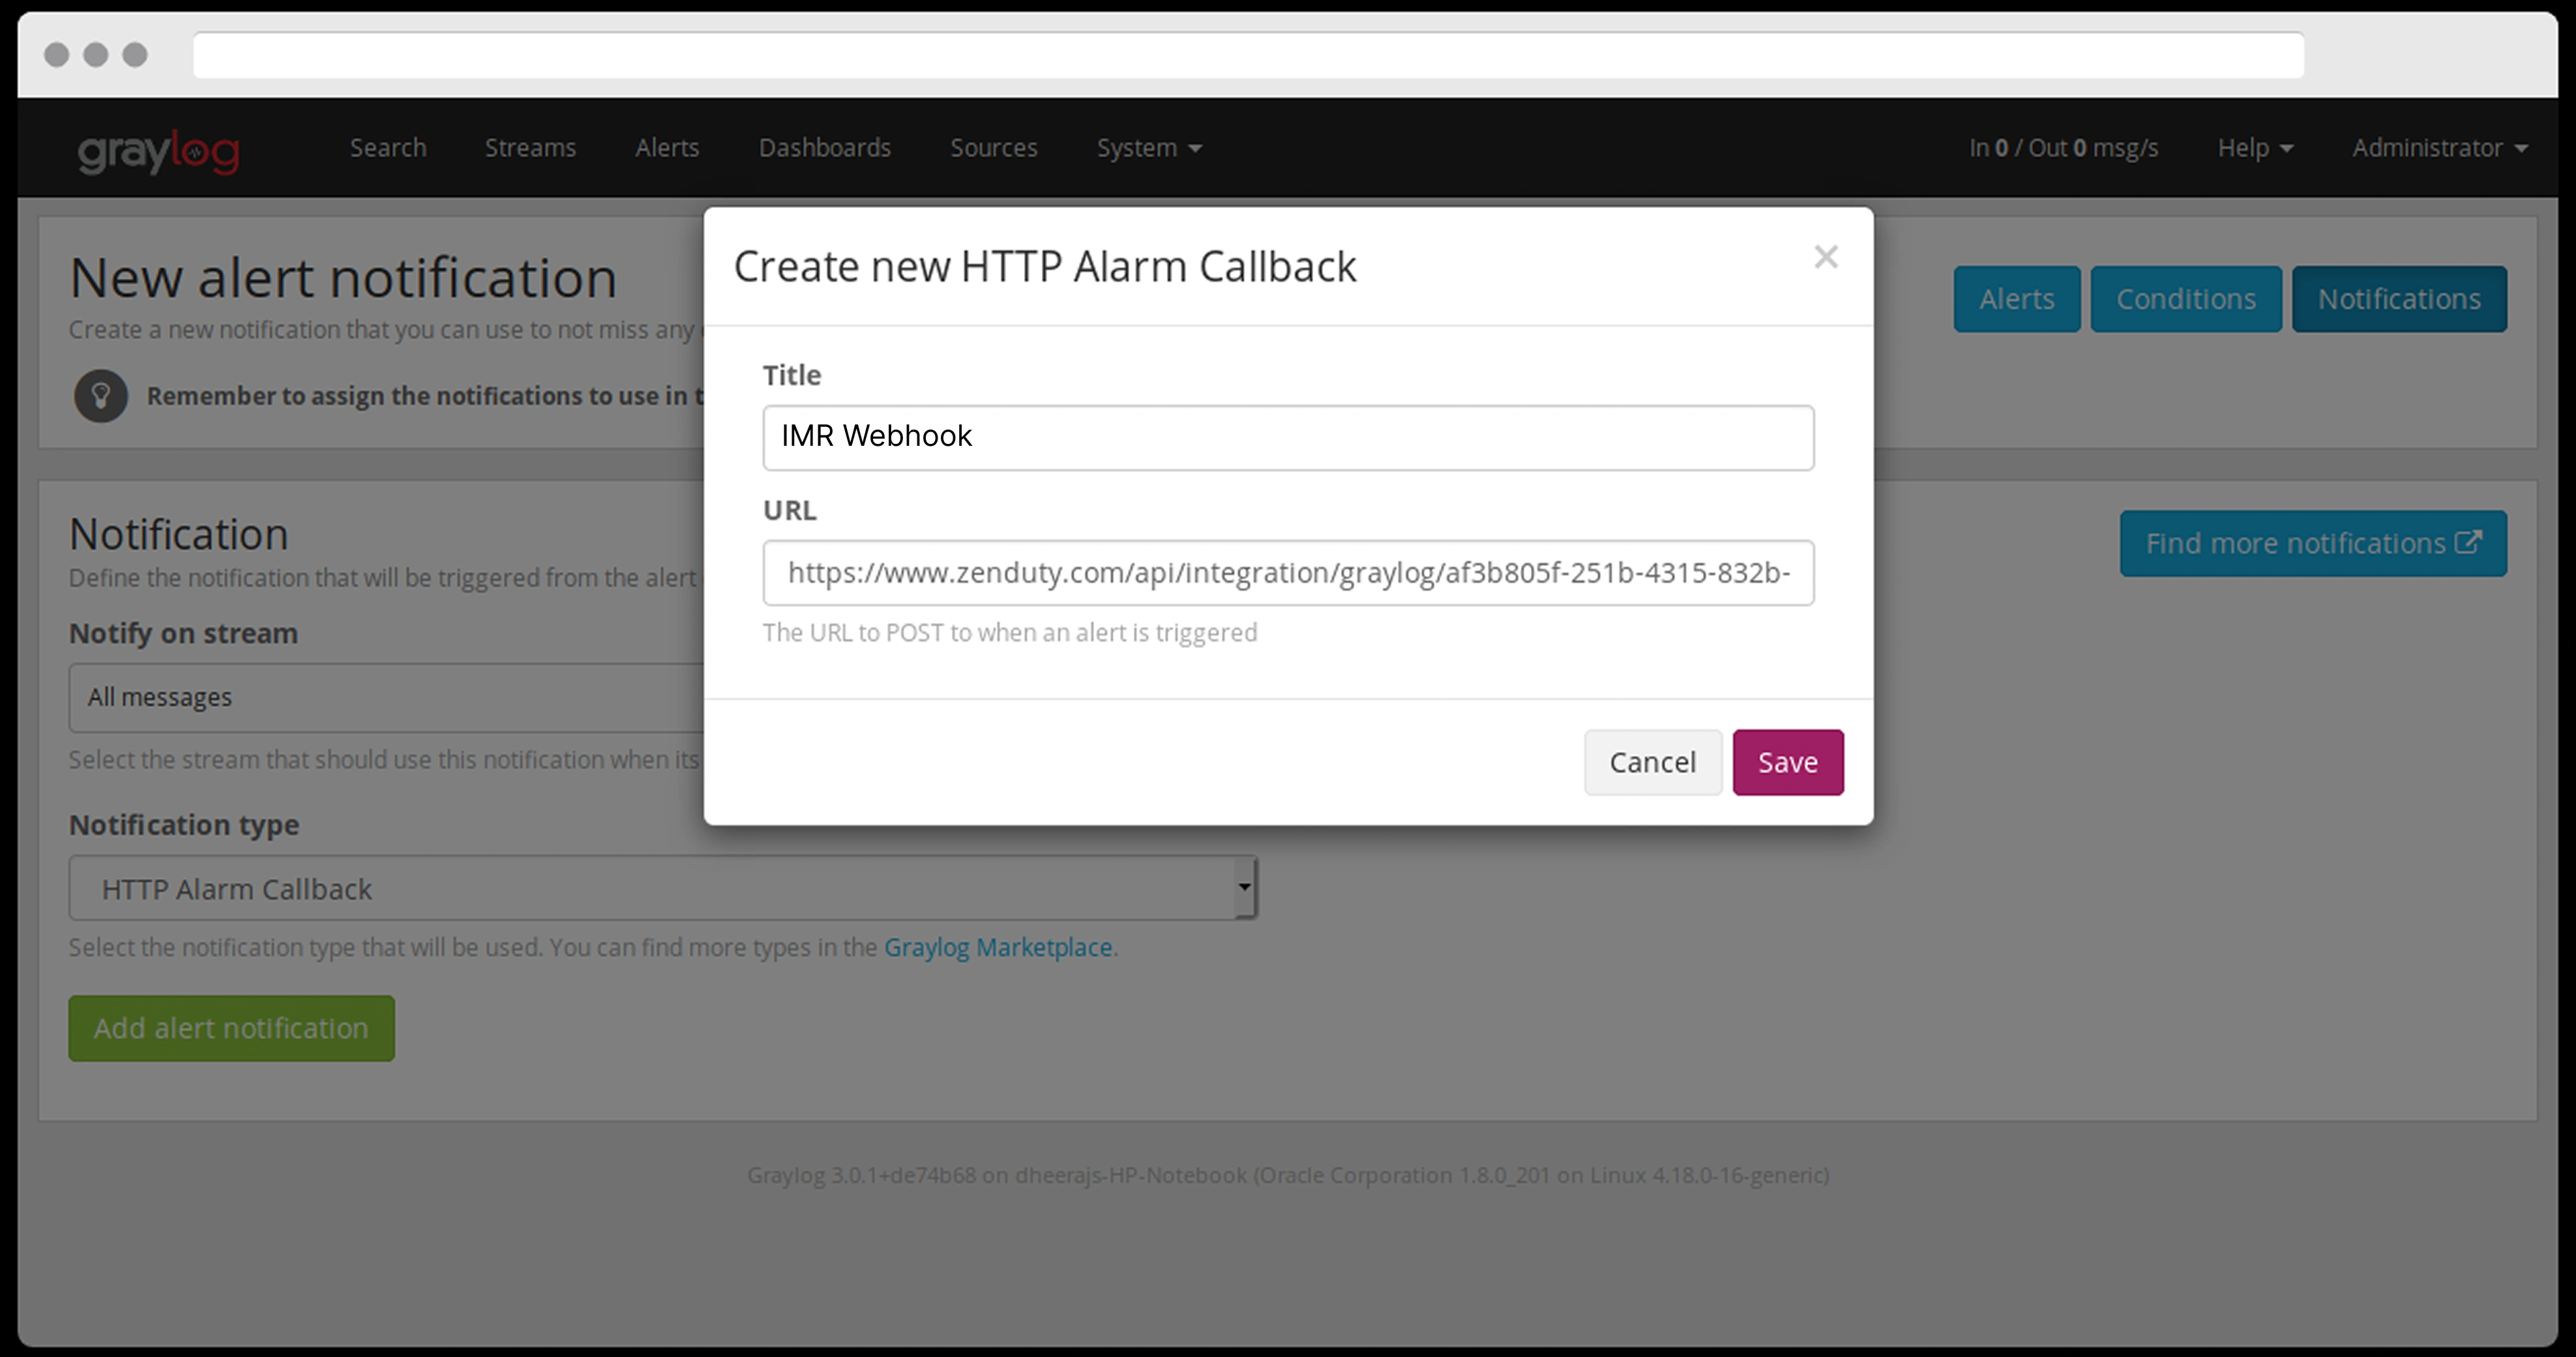The width and height of the screenshot is (2576, 1357).
Task: Open the Administrator user menu
Action: 2439,148
